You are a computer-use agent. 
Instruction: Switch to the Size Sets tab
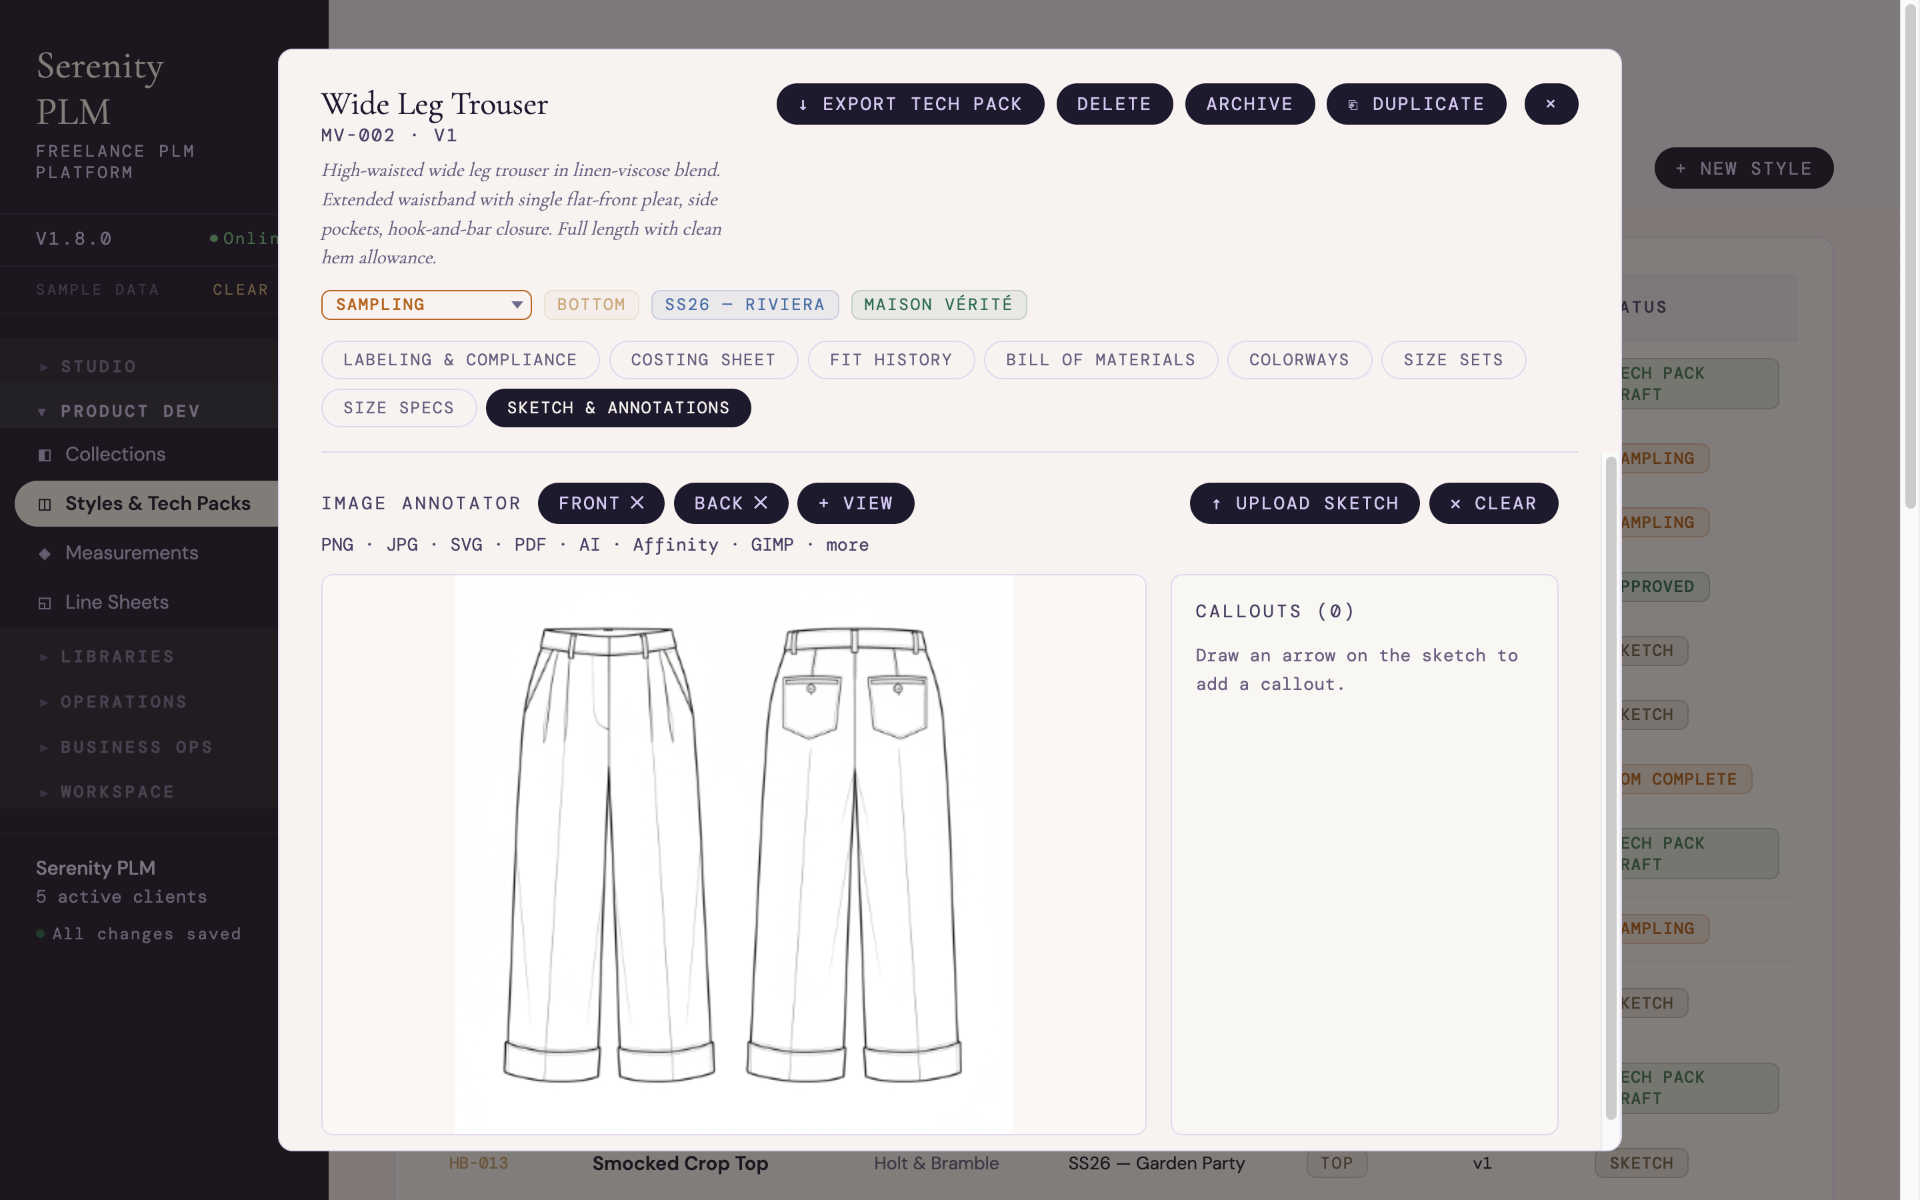[x=1453, y=360]
